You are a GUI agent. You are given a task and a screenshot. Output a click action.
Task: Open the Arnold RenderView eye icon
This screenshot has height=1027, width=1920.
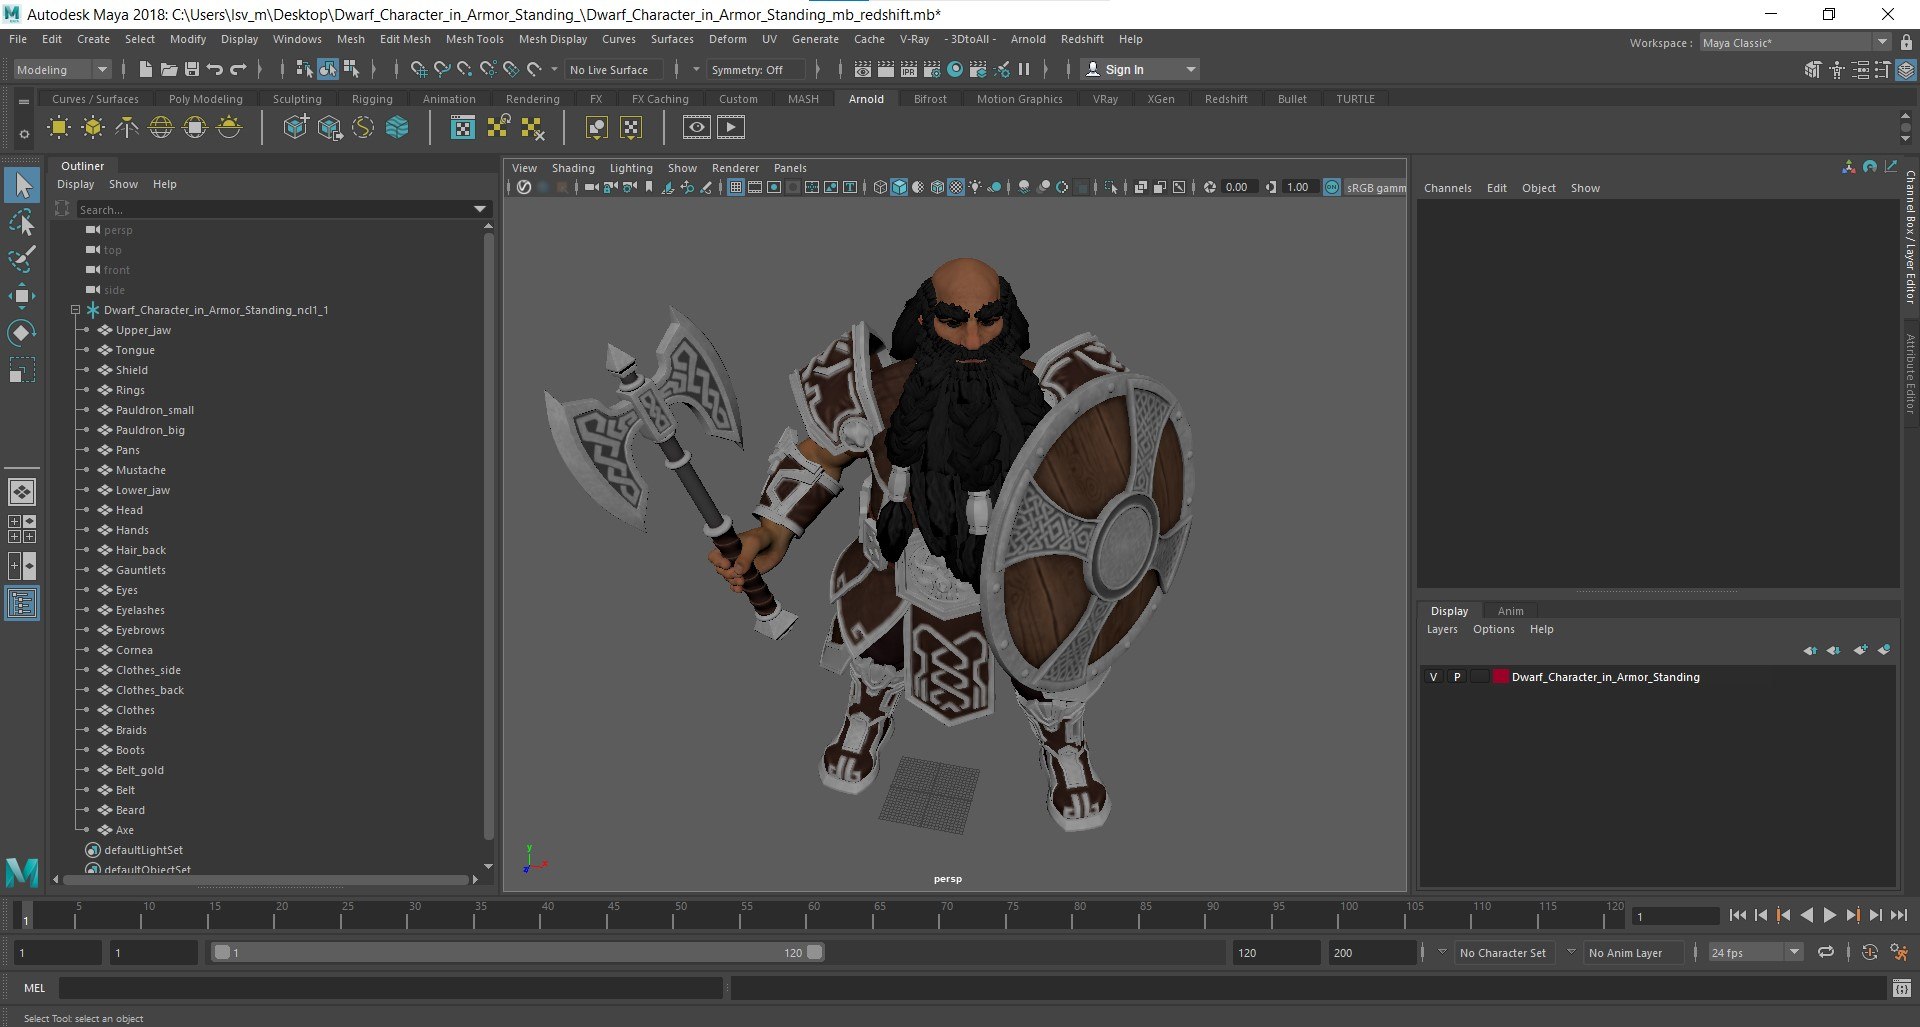click(697, 127)
